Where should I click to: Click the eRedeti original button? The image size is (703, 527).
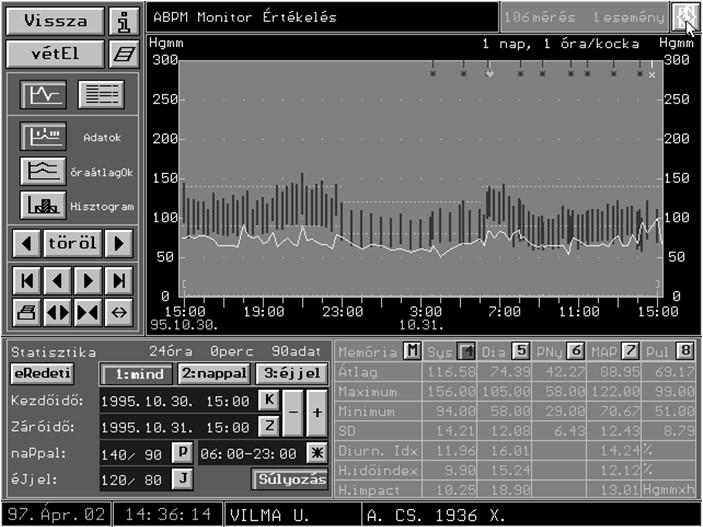[x=43, y=373]
